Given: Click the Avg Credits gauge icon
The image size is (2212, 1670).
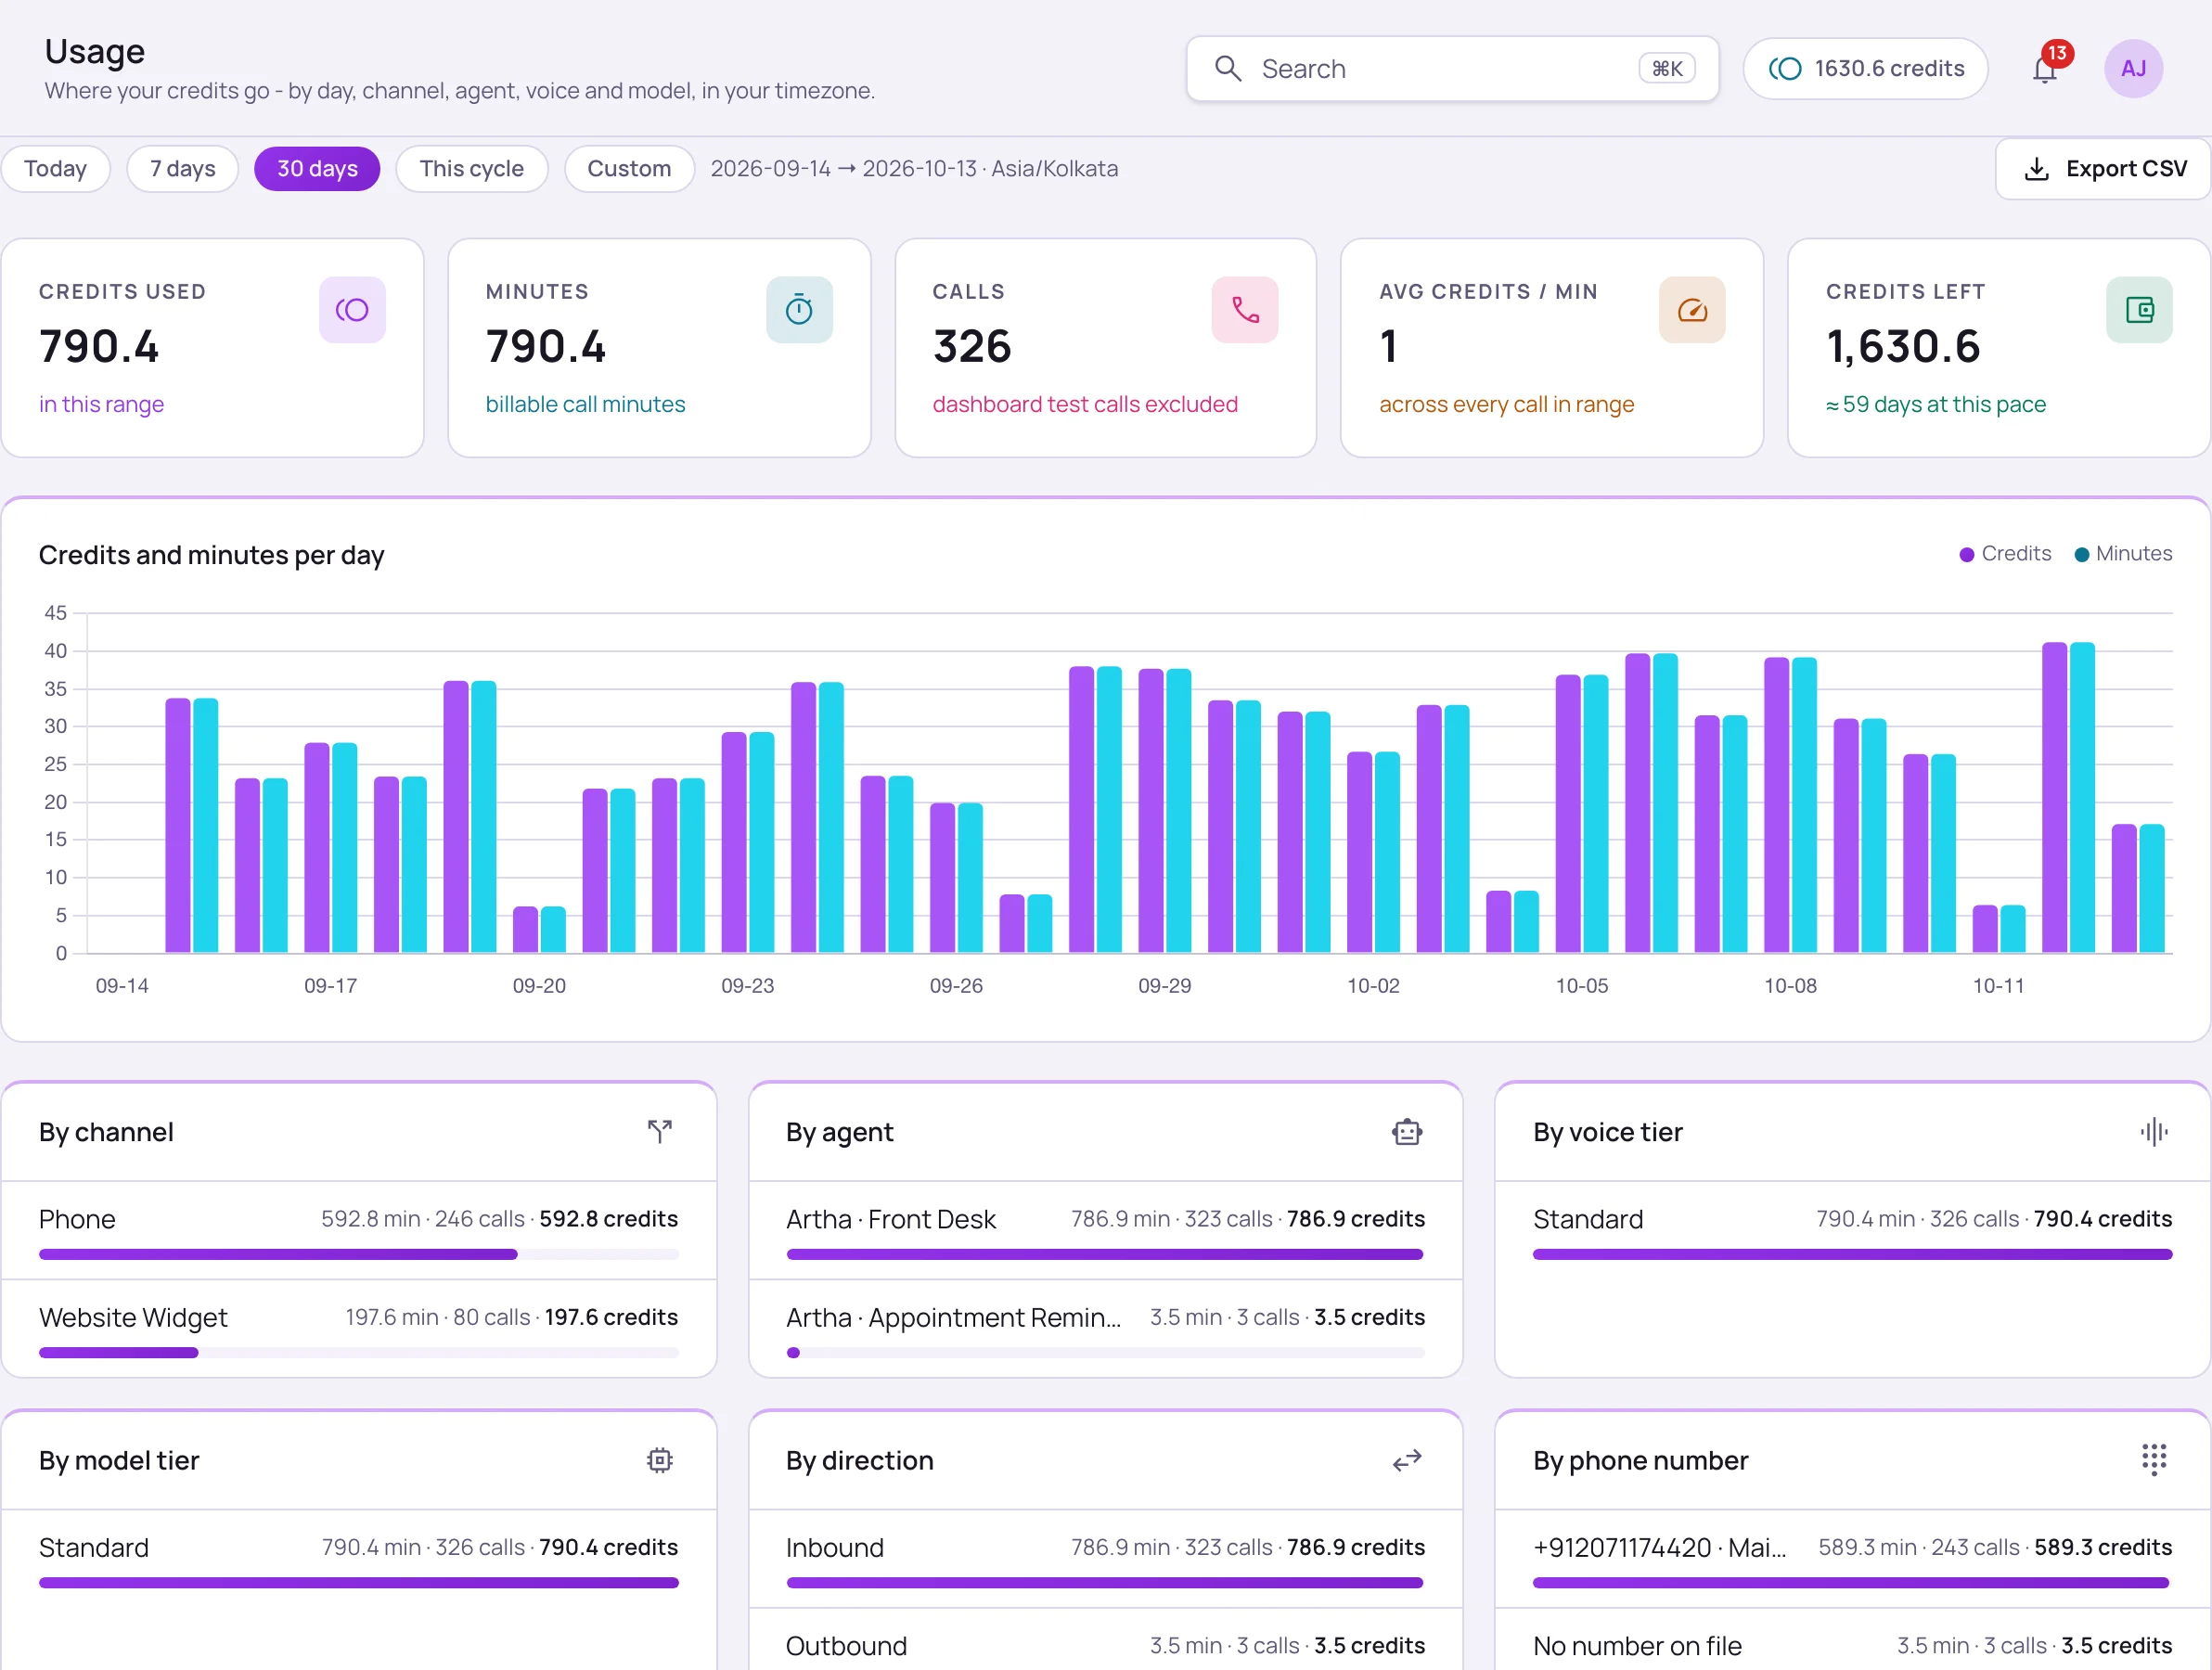Looking at the screenshot, I should tap(1692, 310).
